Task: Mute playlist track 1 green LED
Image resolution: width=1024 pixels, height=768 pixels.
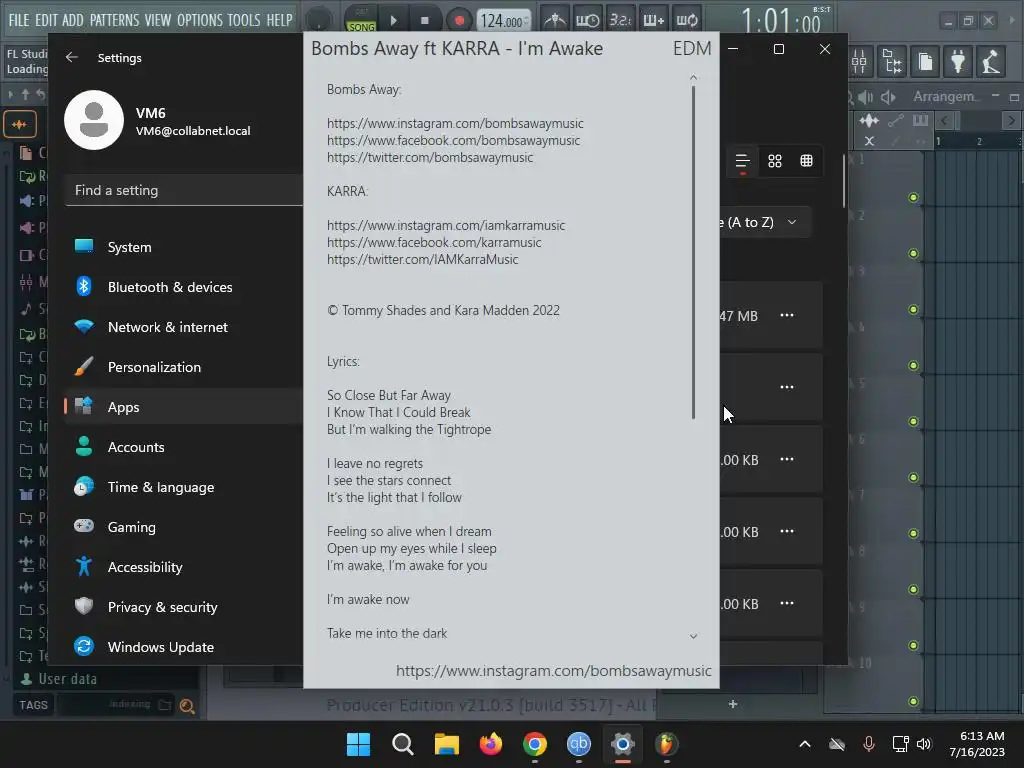Action: tap(913, 197)
